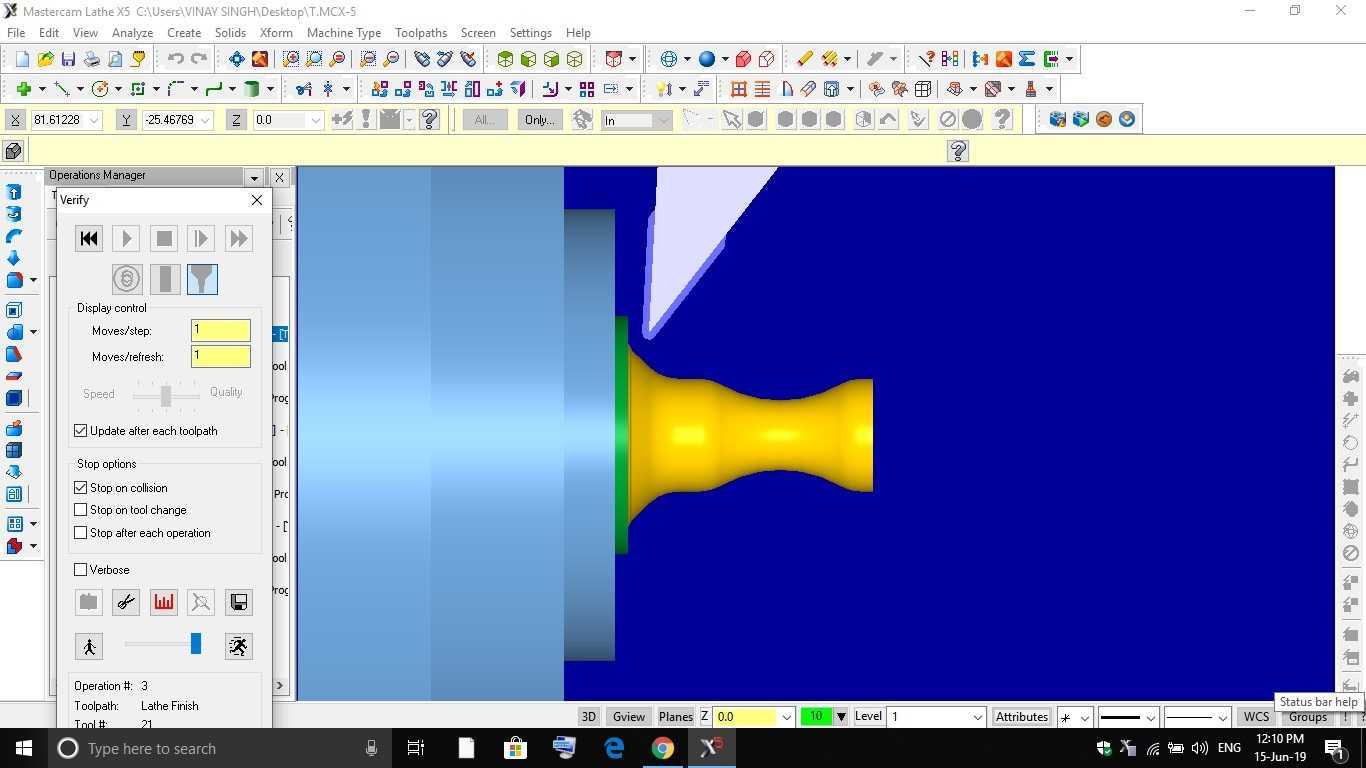Open the red chart icon in Verify
The image size is (1366, 768).
(x=164, y=602)
